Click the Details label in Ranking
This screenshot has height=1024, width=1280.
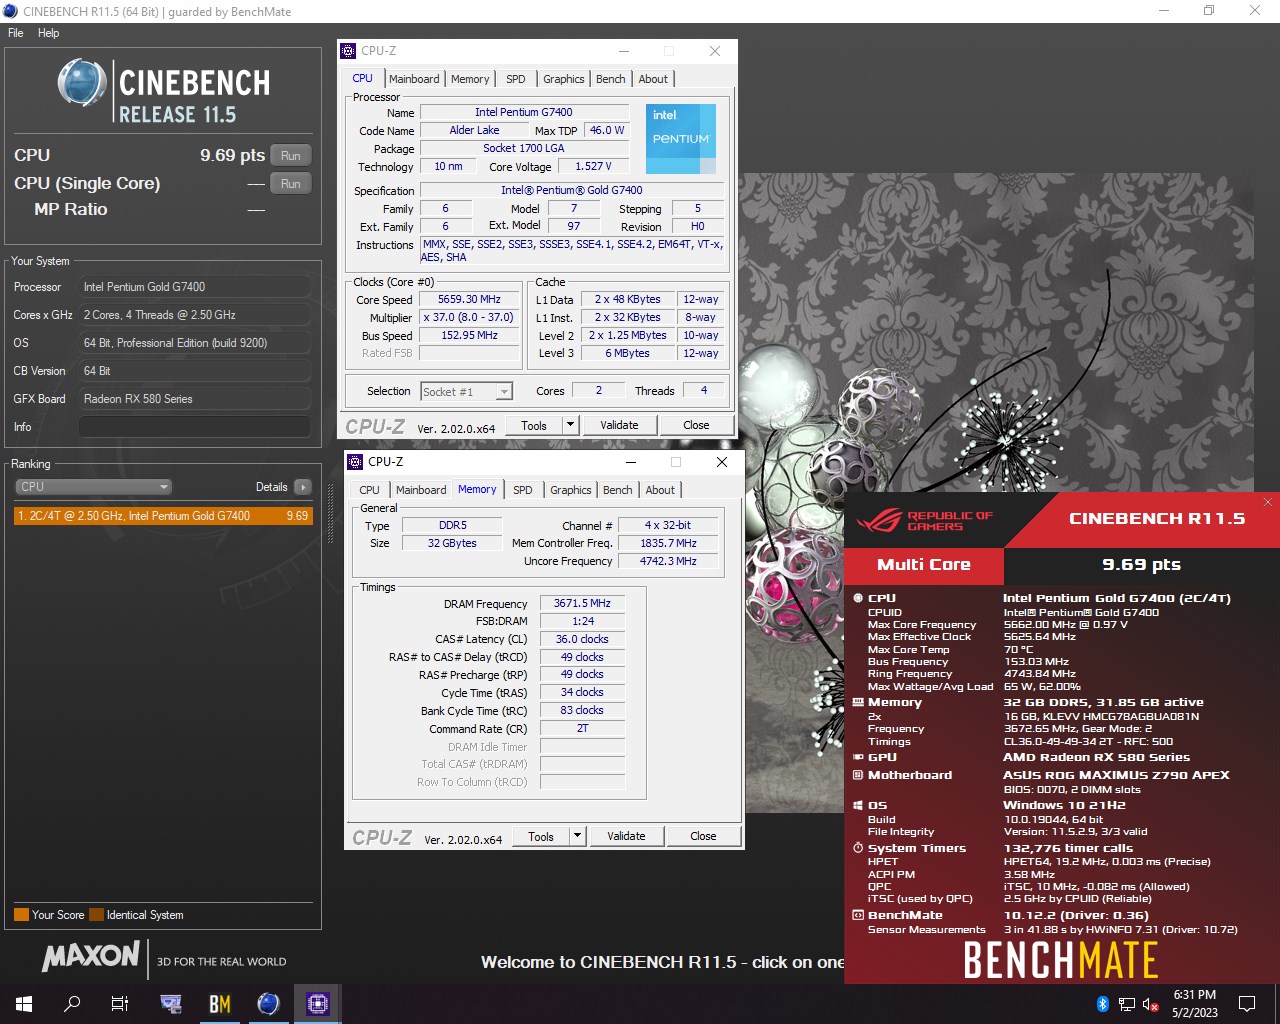point(271,487)
